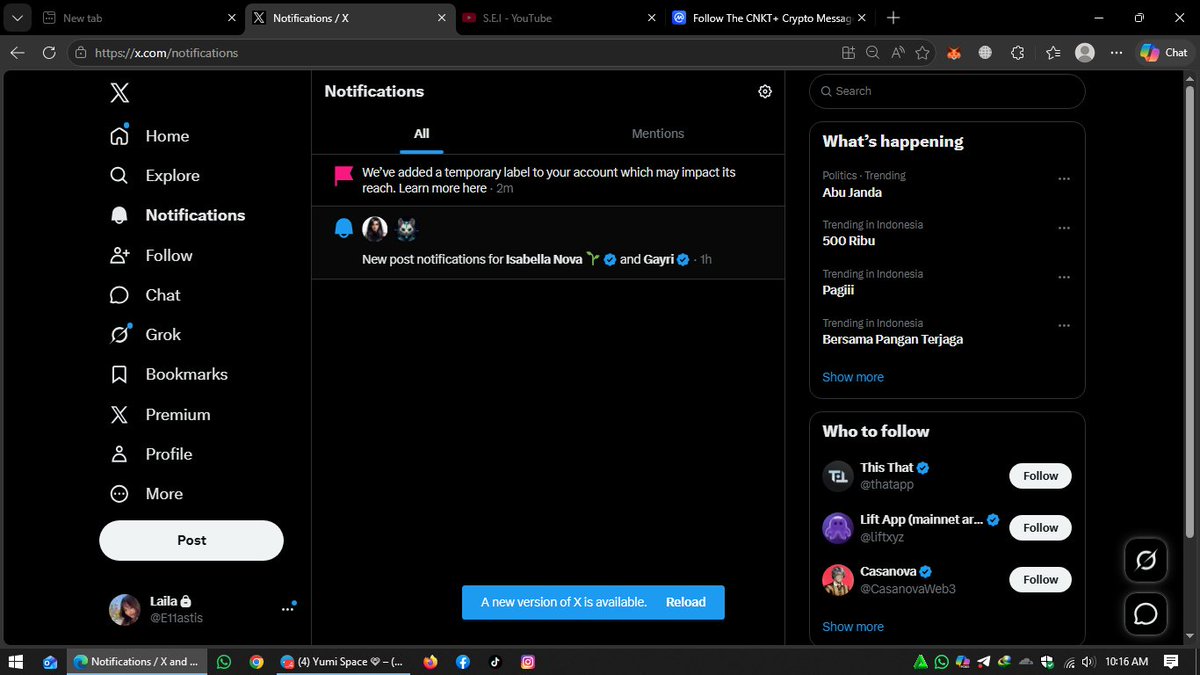
Task: Open Isabella Nova name link
Action: 544,259
